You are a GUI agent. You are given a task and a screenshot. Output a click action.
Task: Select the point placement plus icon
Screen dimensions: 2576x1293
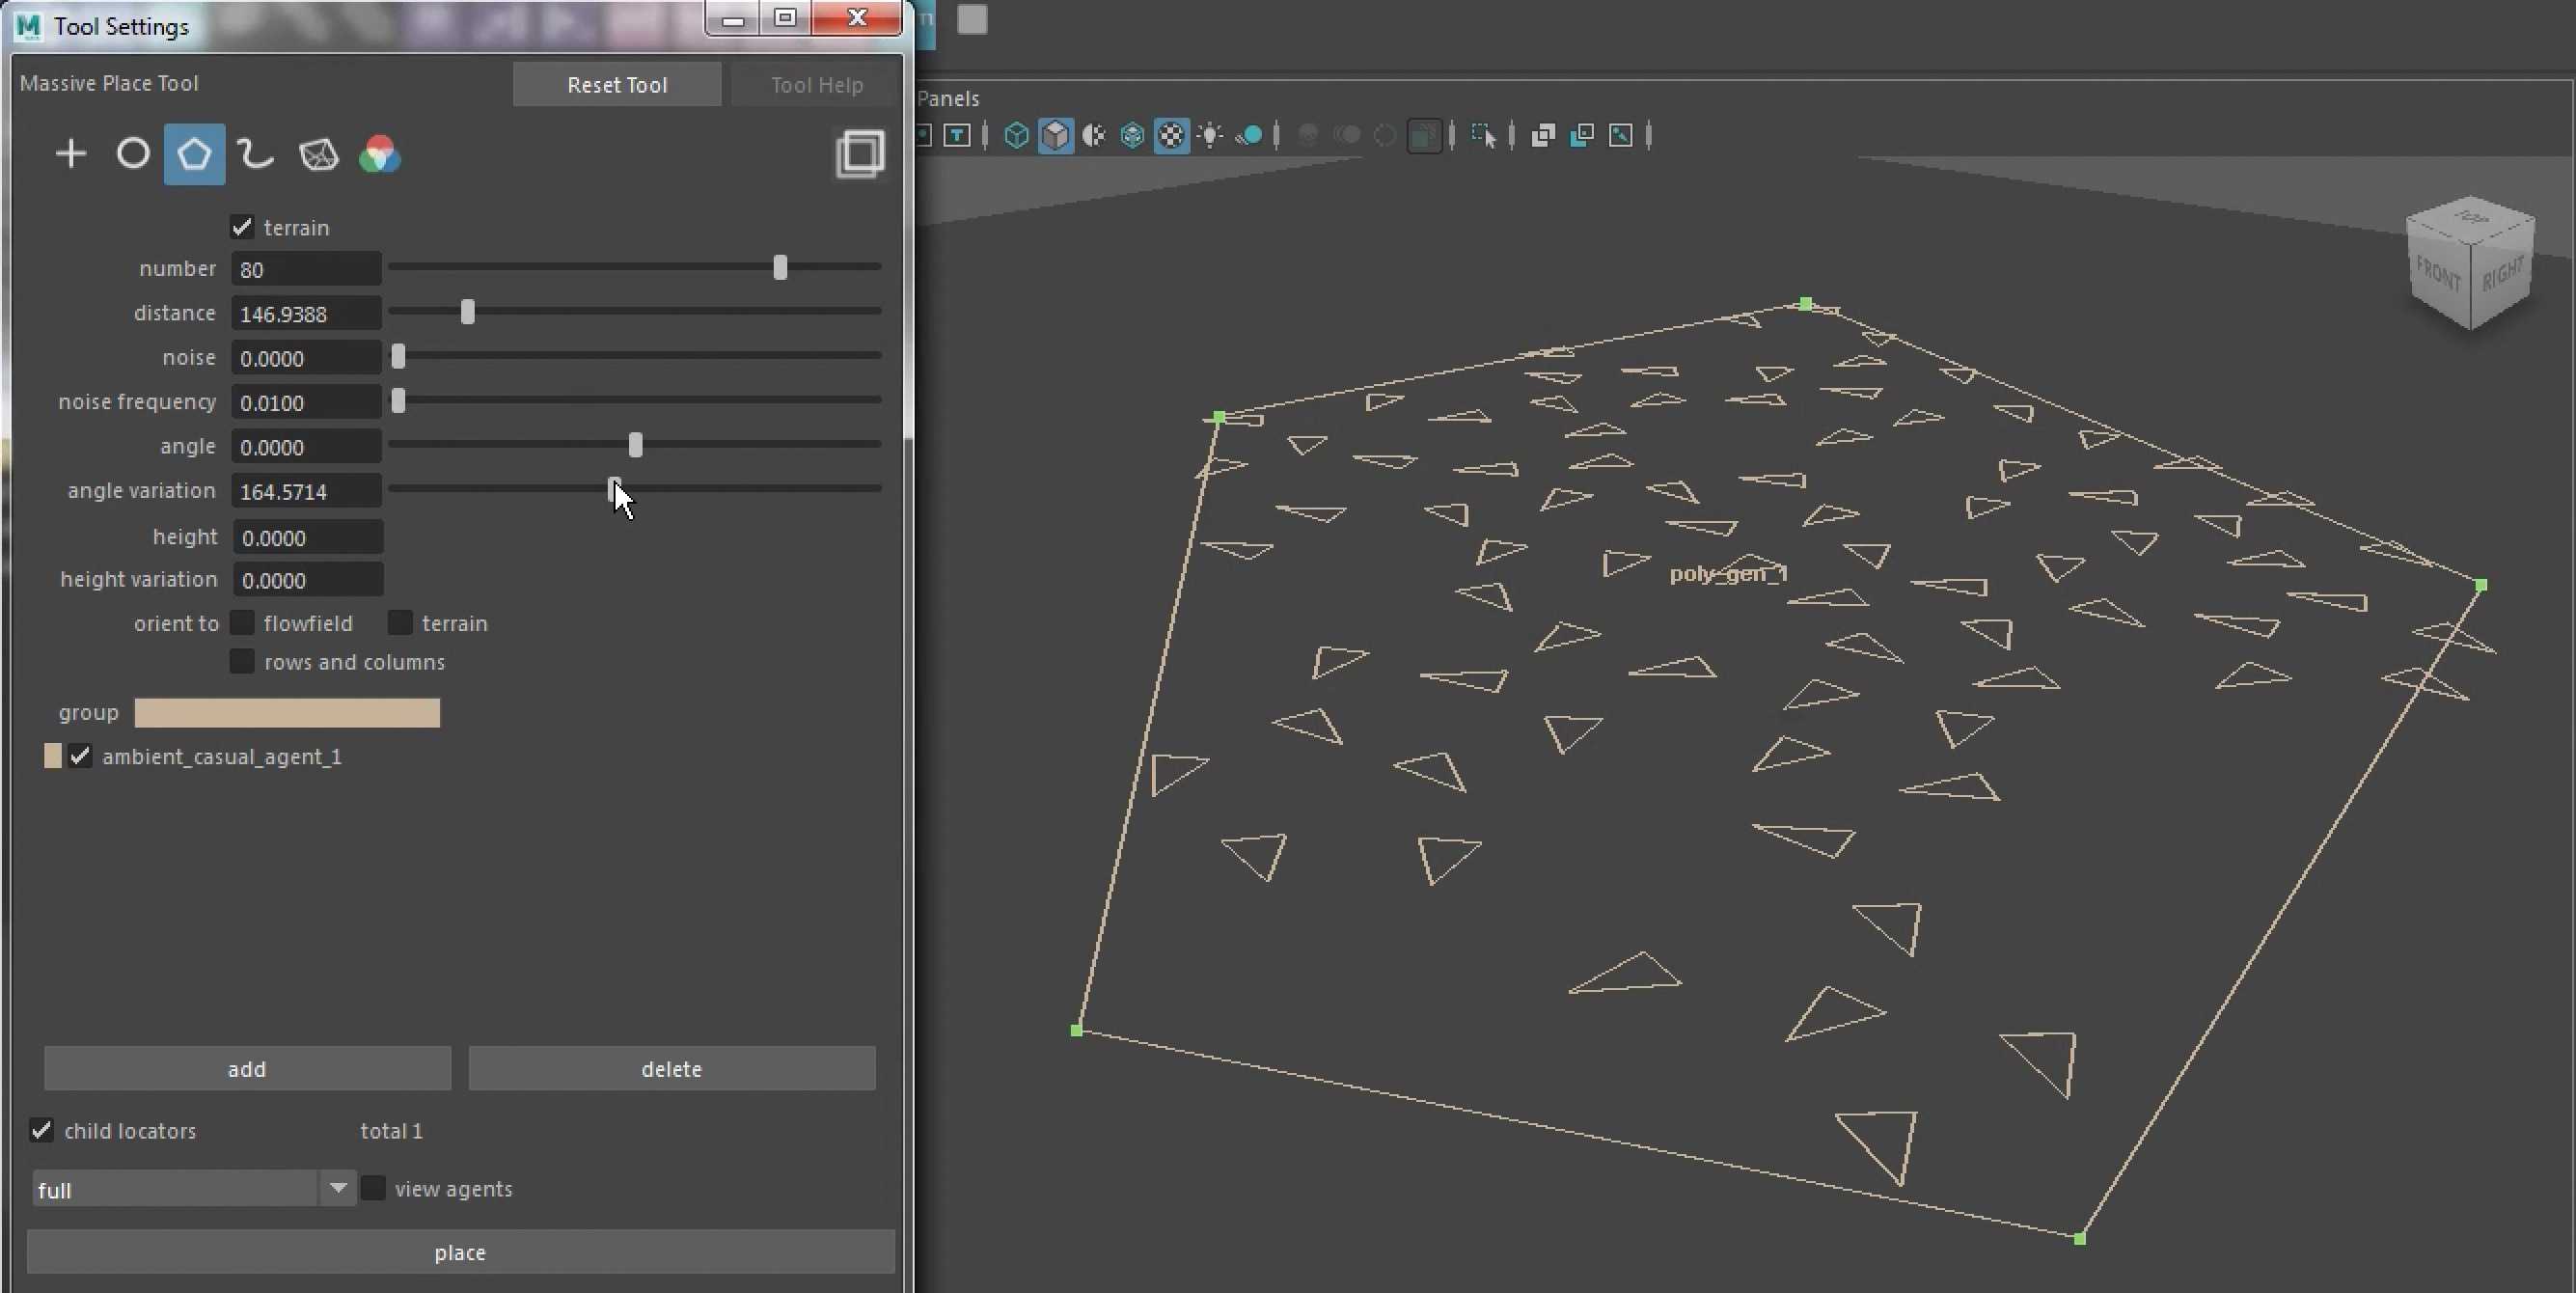point(71,154)
